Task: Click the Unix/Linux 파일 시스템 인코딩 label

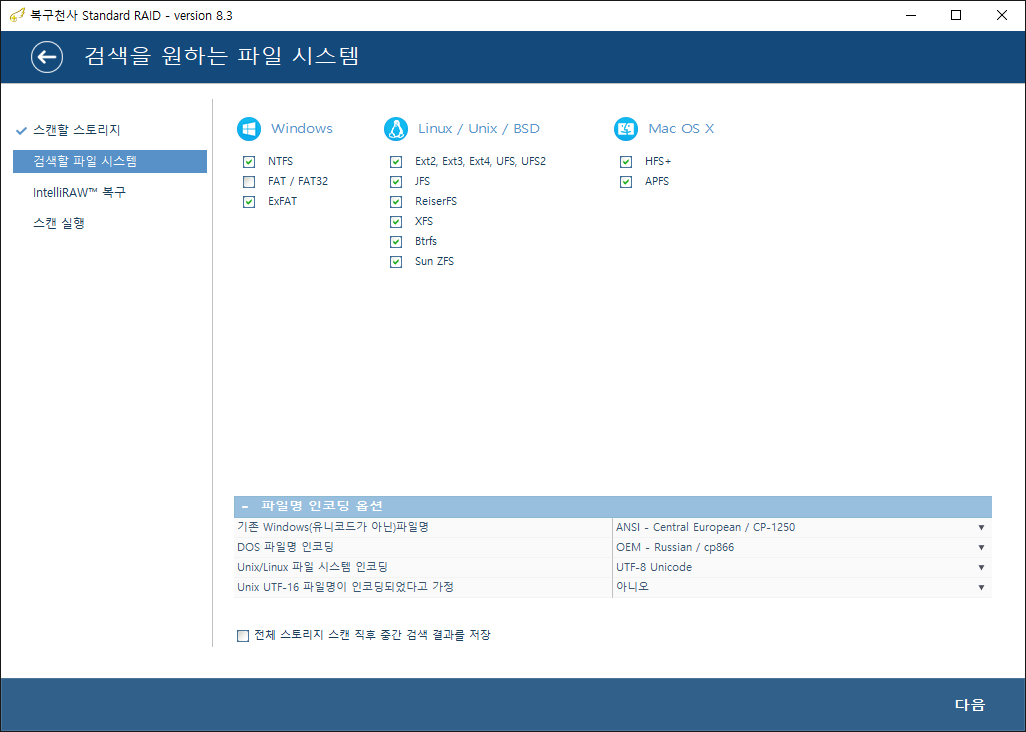Action: pos(312,567)
